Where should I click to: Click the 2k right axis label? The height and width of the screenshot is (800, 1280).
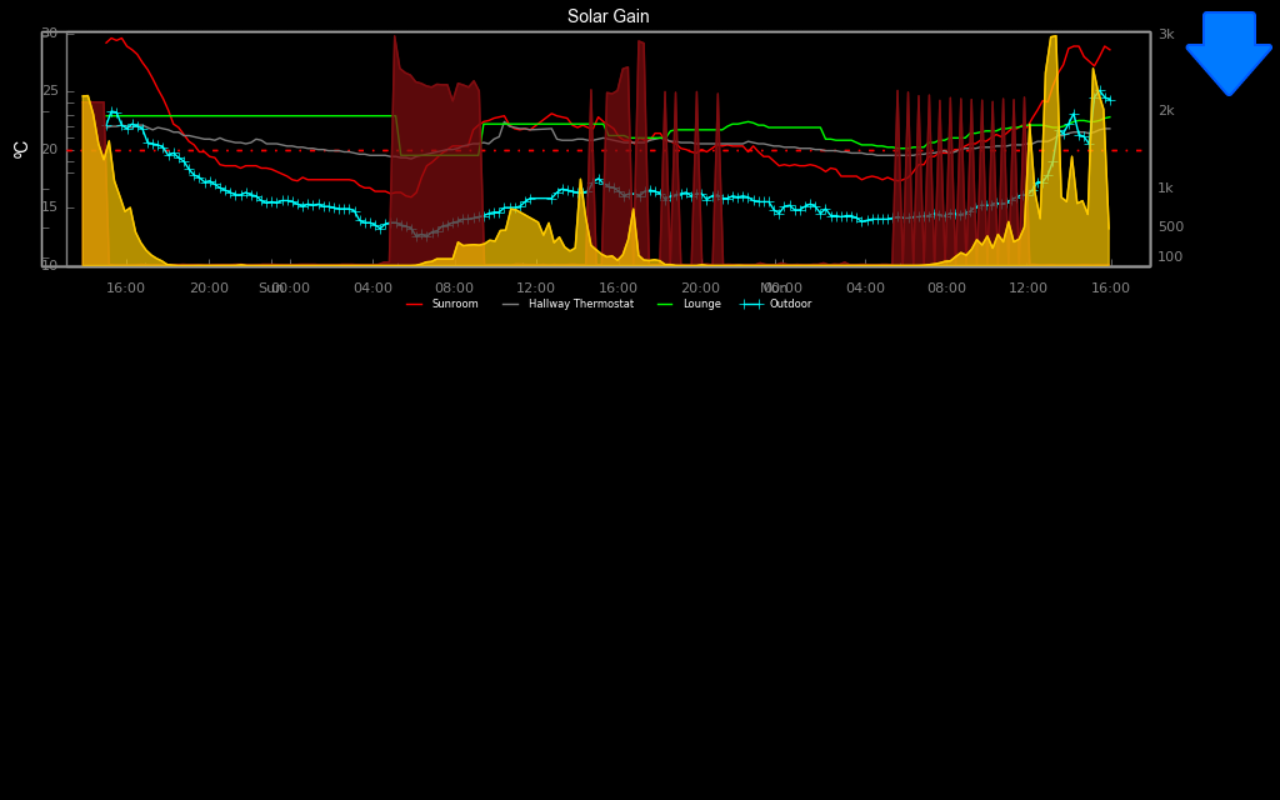click(x=1166, y=110)
